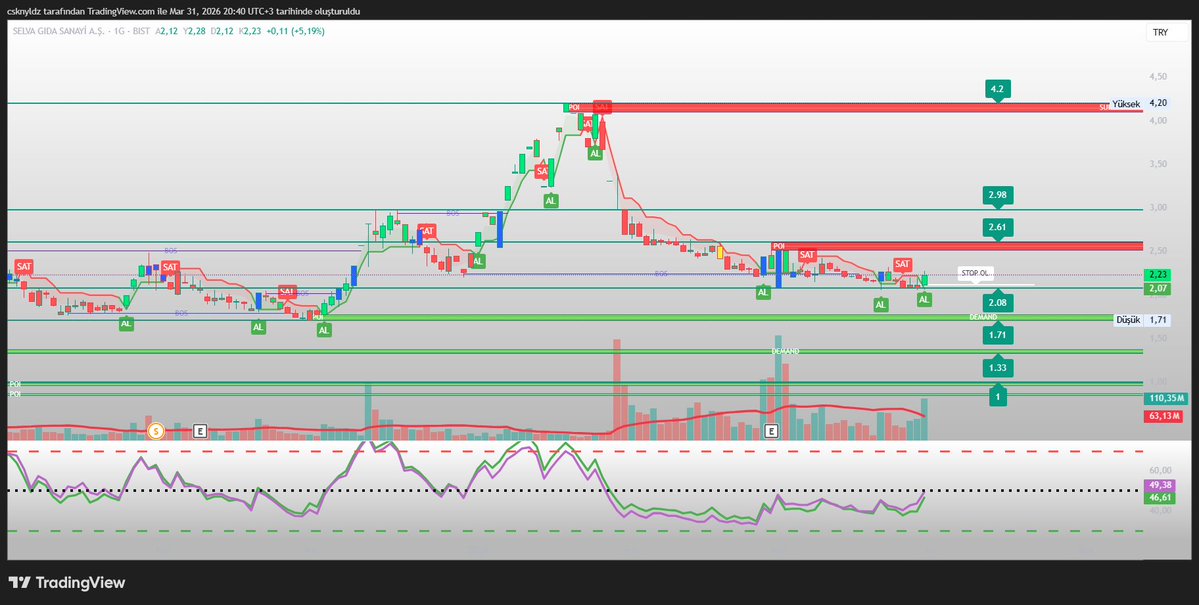The width and height of the screenshot is (1199, 605).
Task: Select the 2.08 green price tag
Action: pyautogui.click(x=996, y=304)
